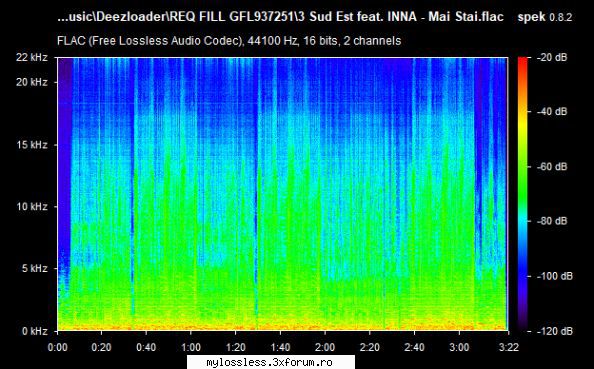Click the '2:20' time axis label

(x=370, y=347)
